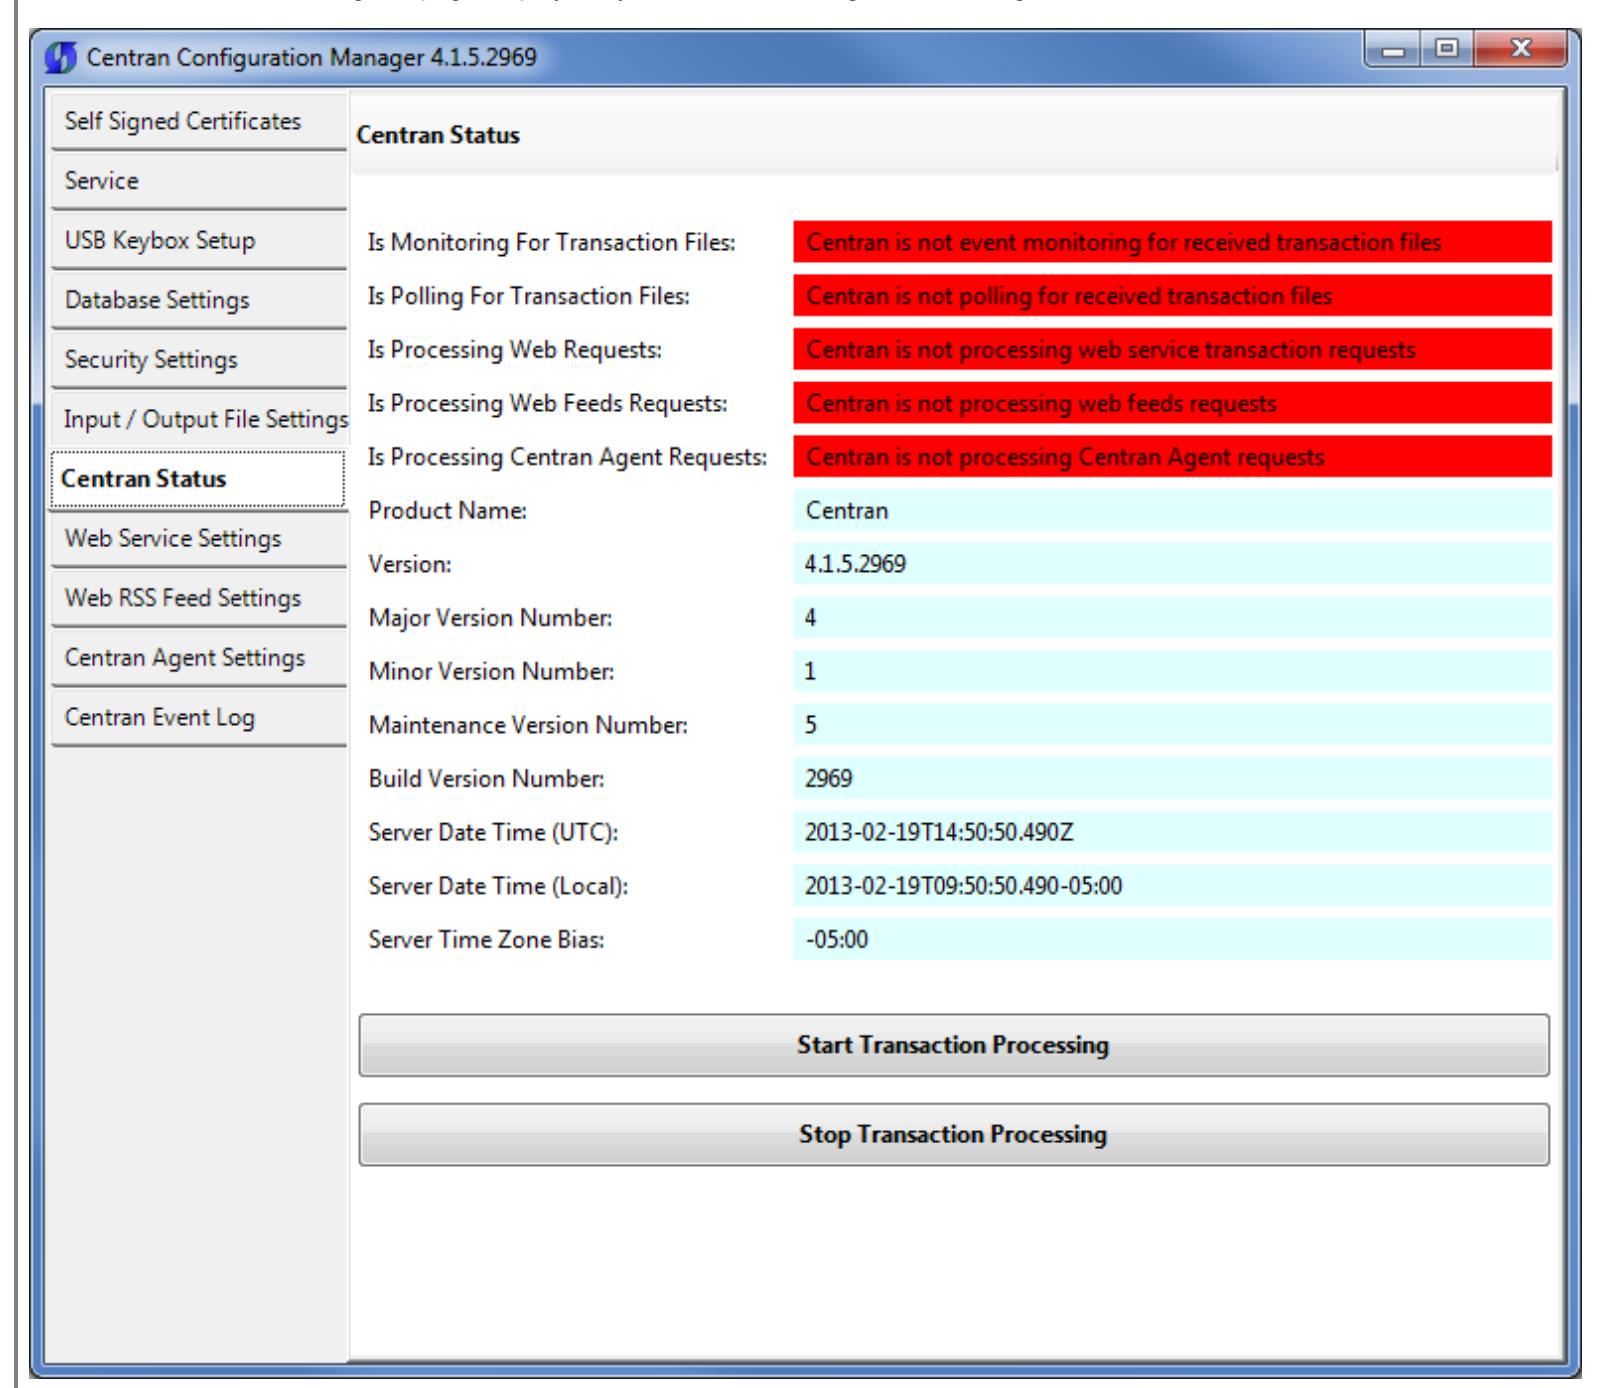
Task: Click the Major Version Number value 4
Action: 1173,618
